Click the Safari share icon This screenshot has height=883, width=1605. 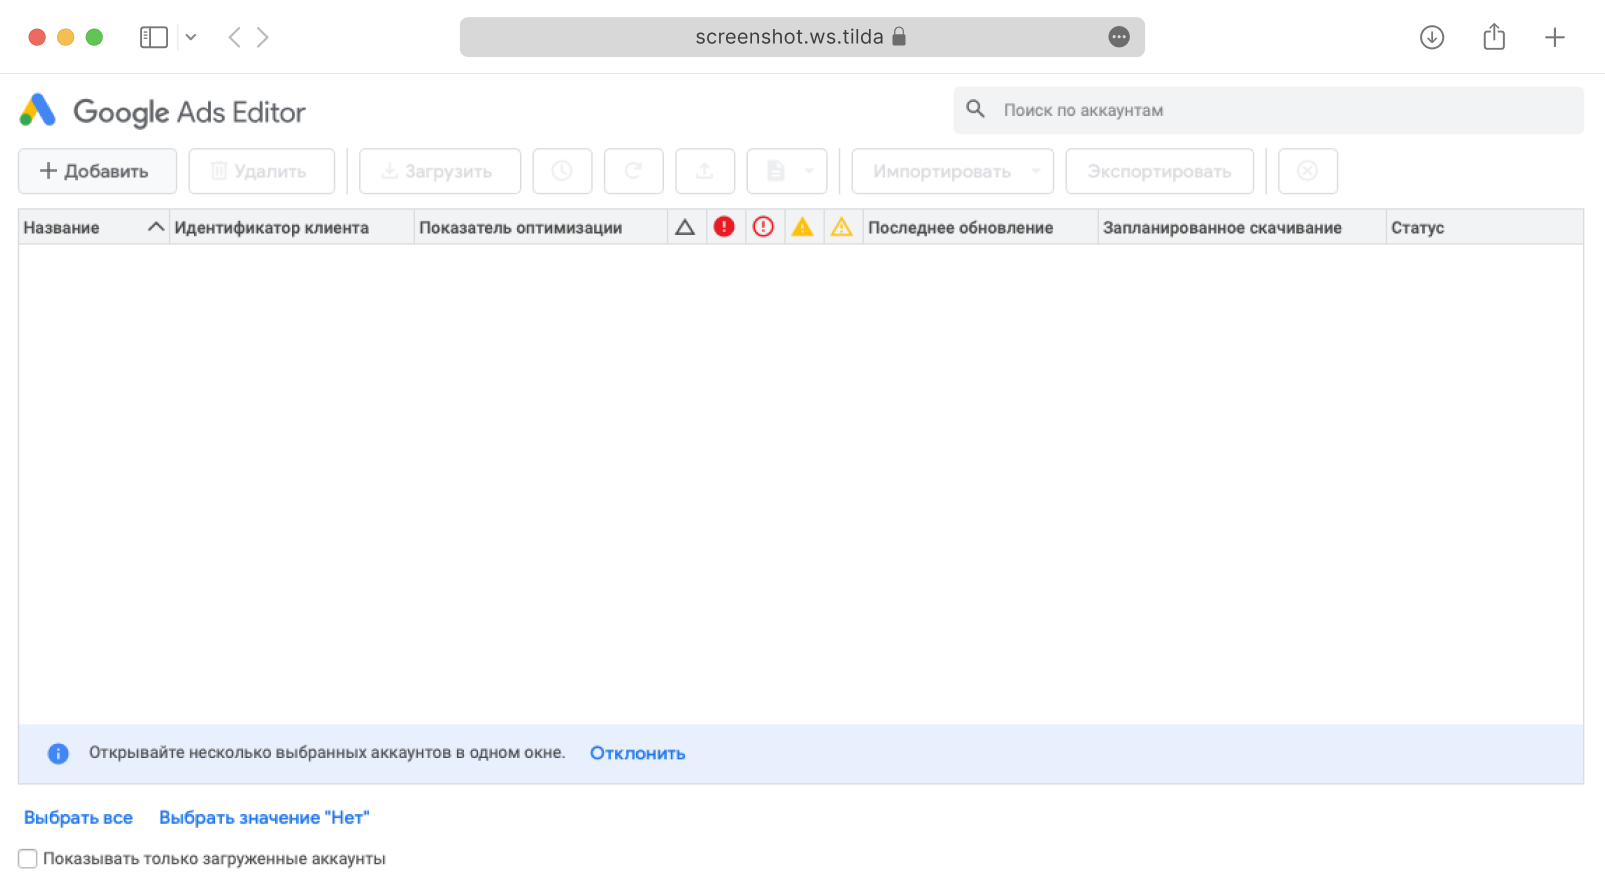[1494, 37]
